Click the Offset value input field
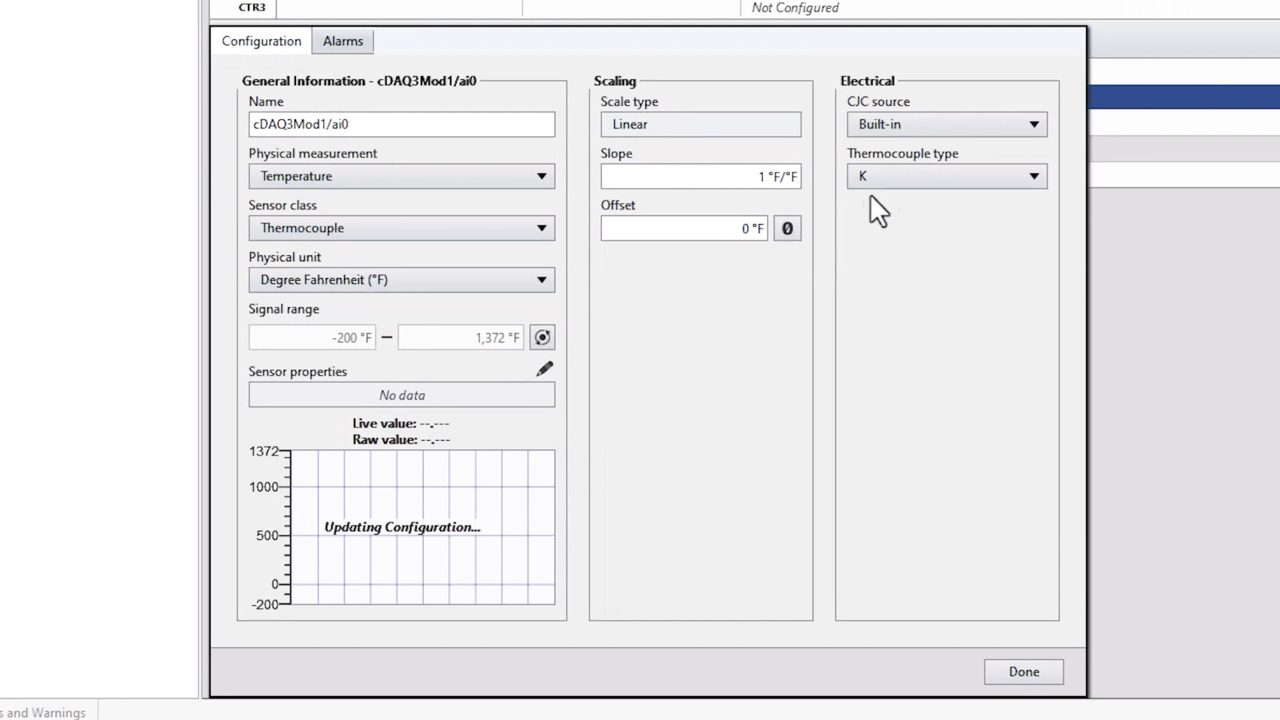Image resolution: width=1280 pixels, height=720 pixels. coord(684,229)
